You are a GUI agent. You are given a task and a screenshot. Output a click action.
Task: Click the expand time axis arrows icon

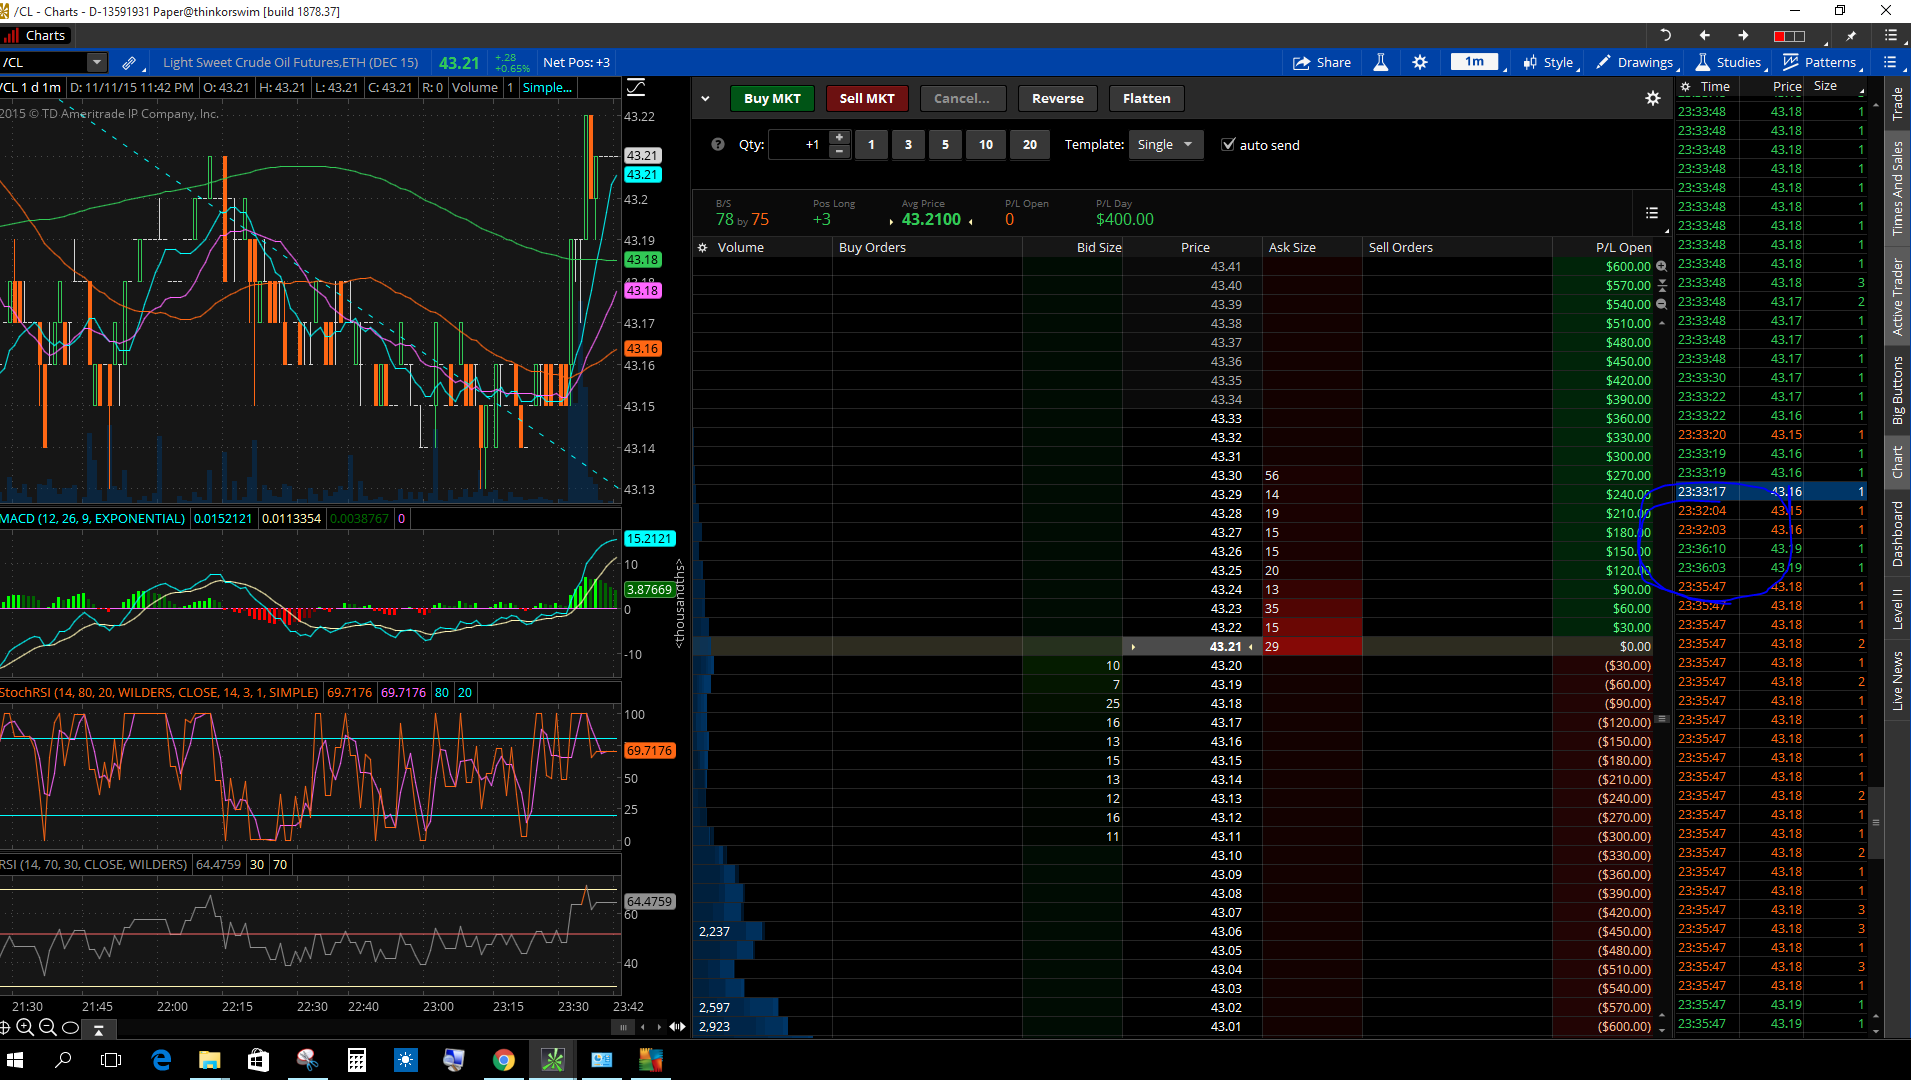(x=677, y=1027)
